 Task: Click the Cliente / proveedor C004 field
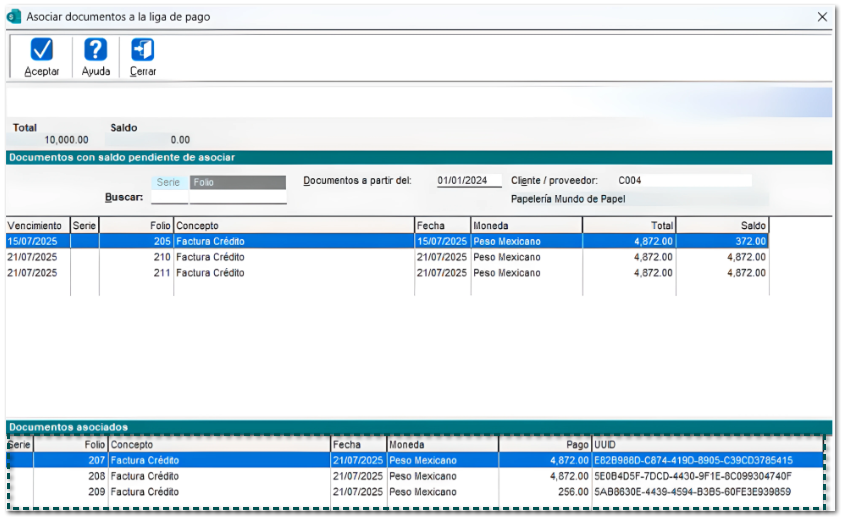click(x=682, y=181)
